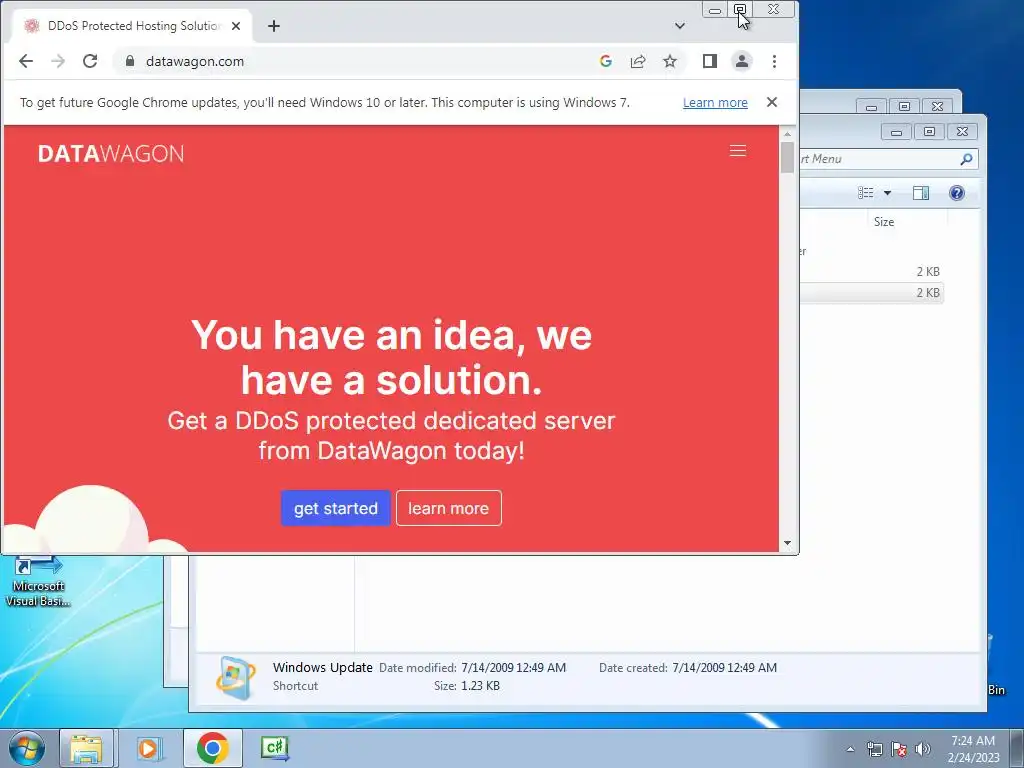
Task: Open Microsoft Visual Basic desktop shortcut
Action: tap(38, 581)
